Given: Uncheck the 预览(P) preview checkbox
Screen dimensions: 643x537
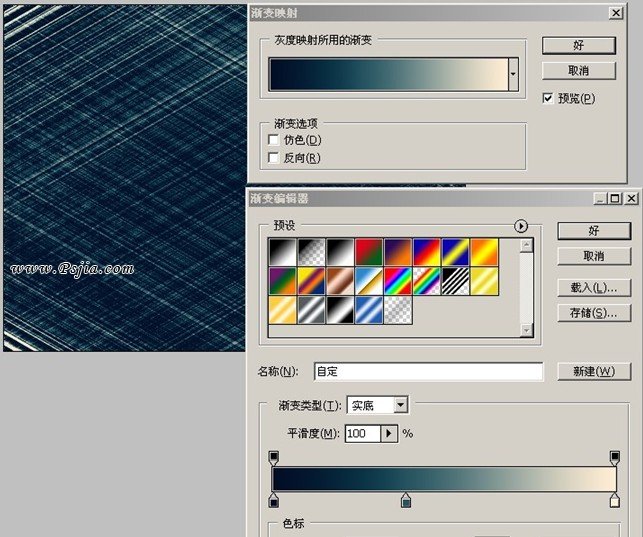Looking at the screenshot, I should pyautogui.click(x=548, y=98).
